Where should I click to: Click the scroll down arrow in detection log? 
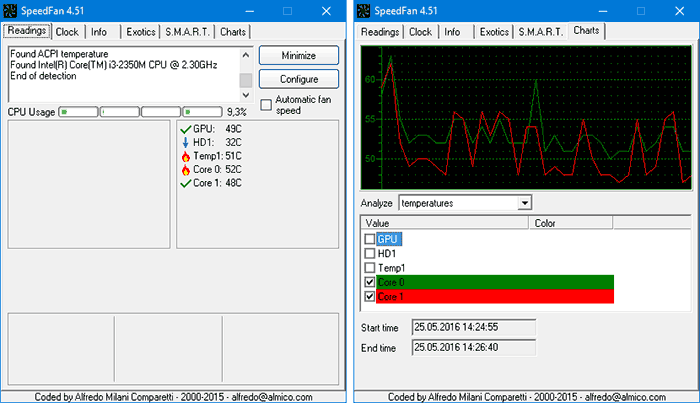tap(246, 95)
